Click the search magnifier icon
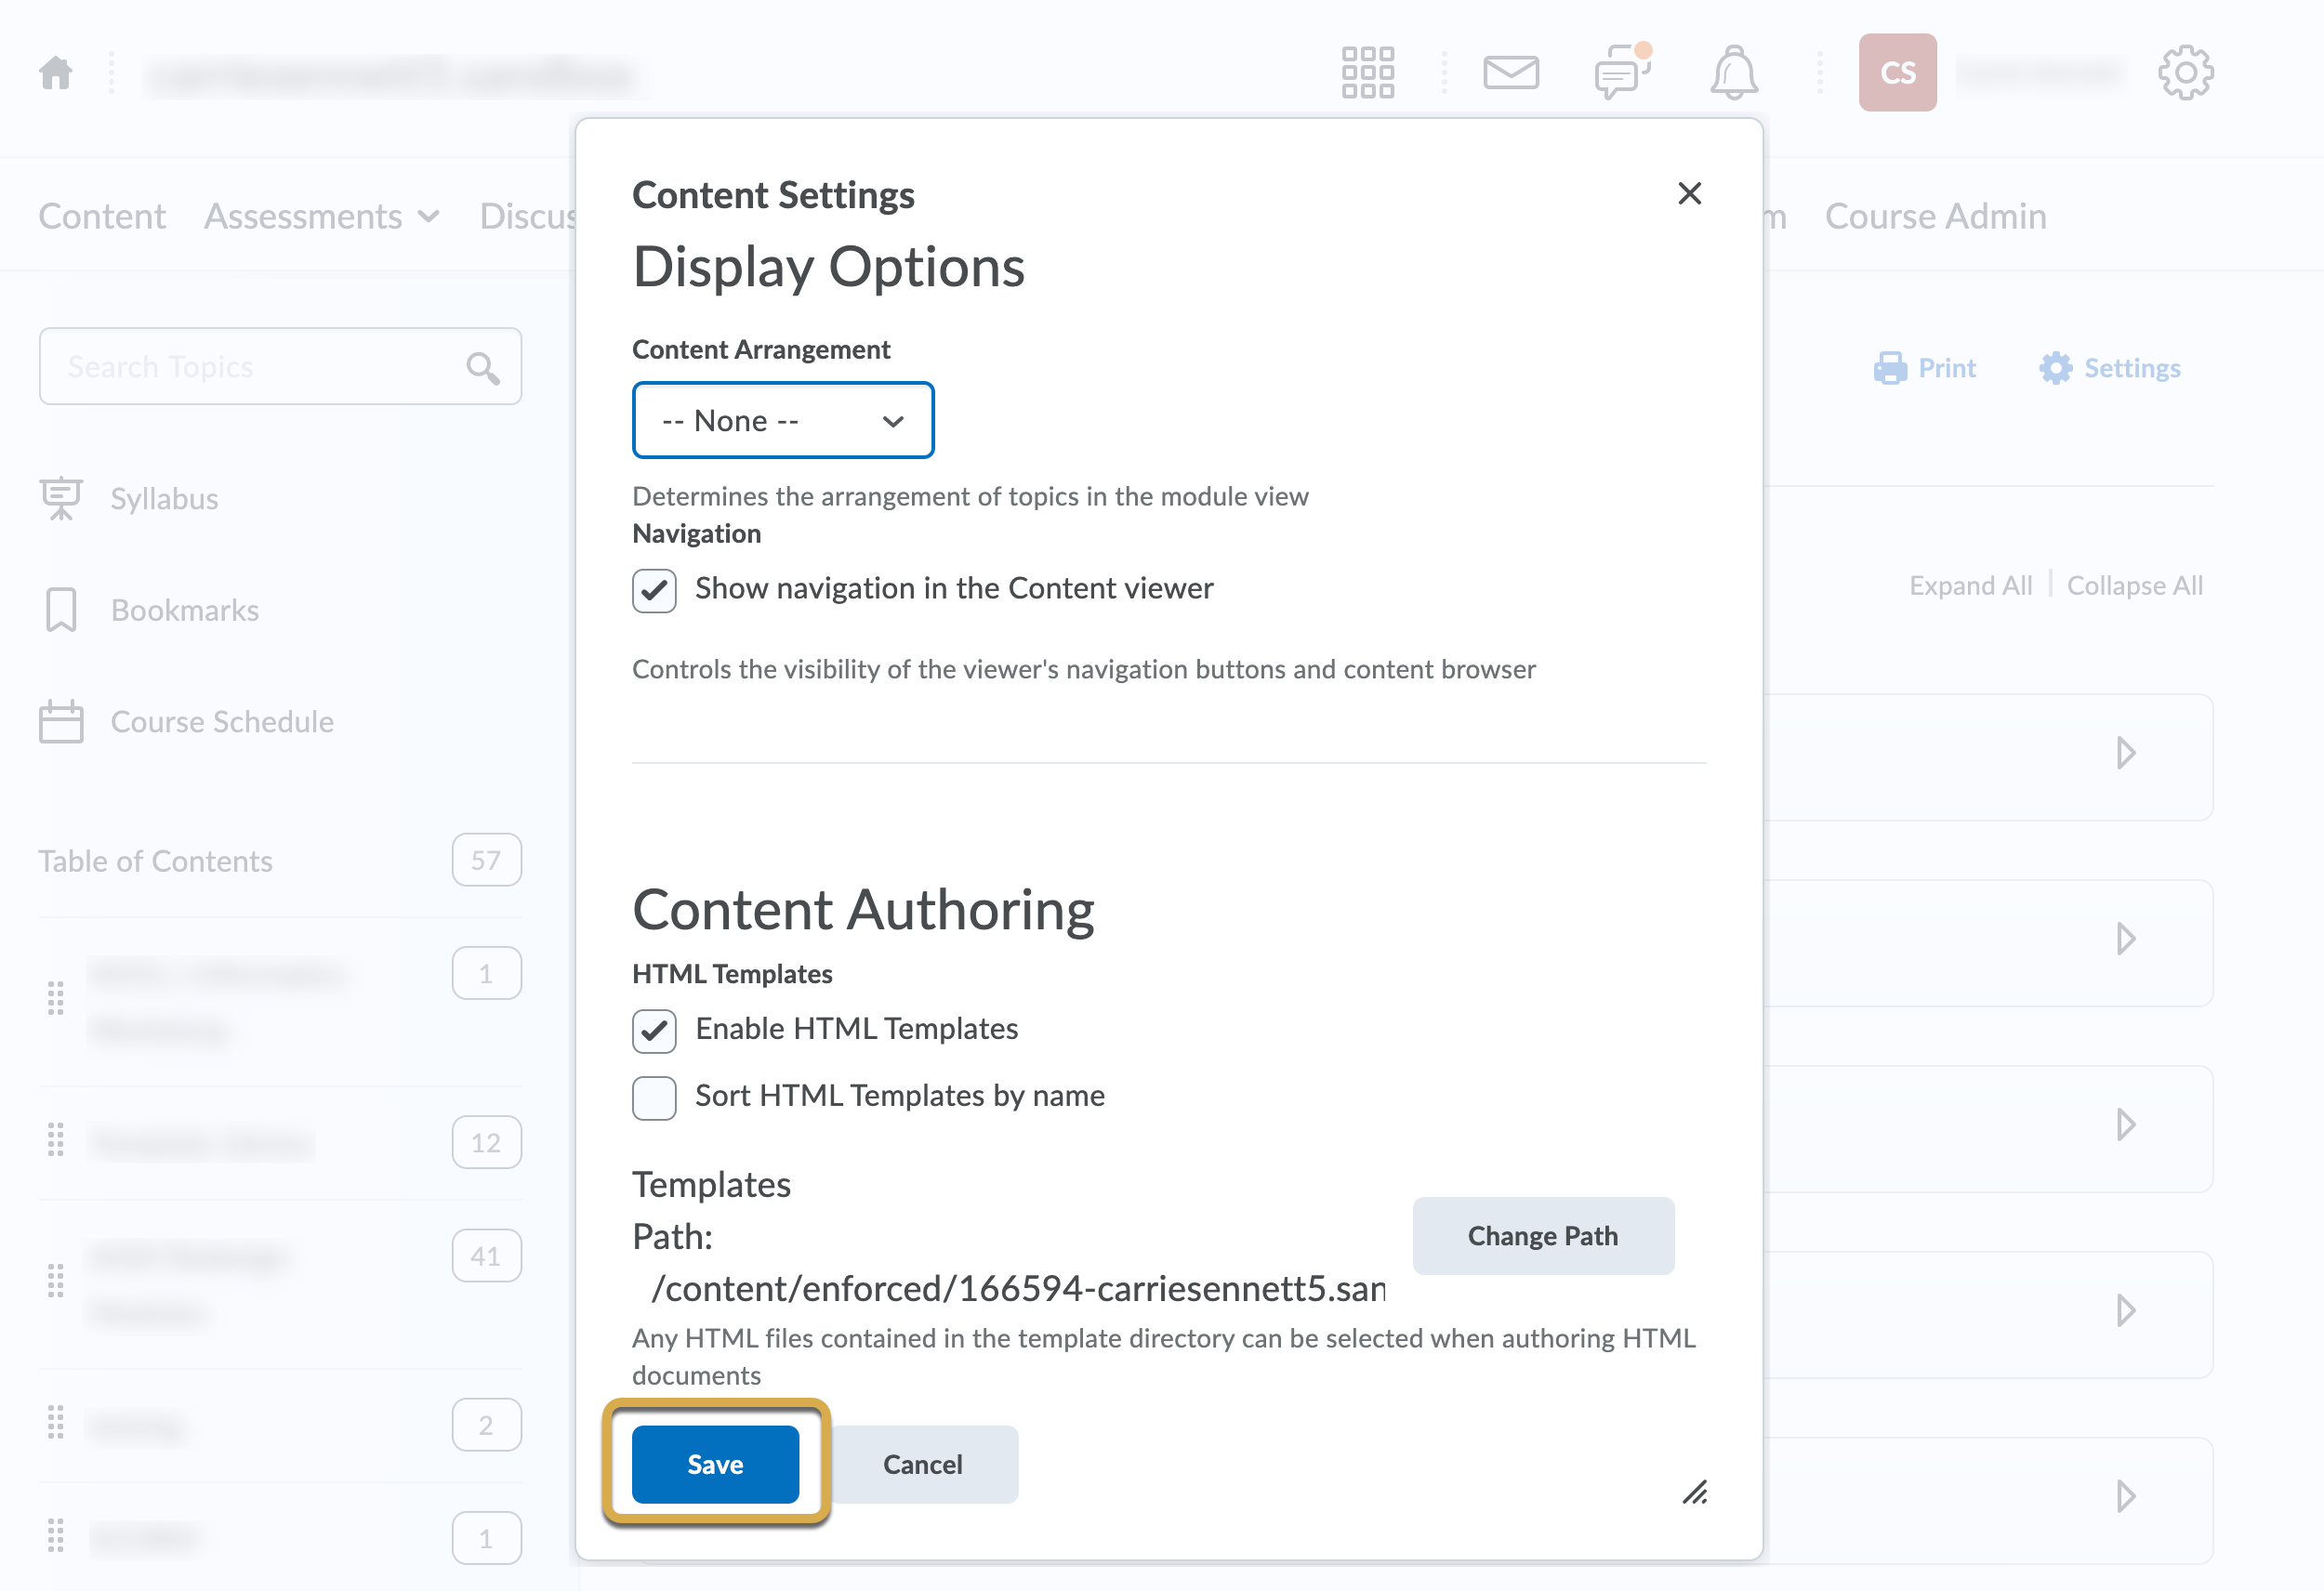 tap(483, 367)
